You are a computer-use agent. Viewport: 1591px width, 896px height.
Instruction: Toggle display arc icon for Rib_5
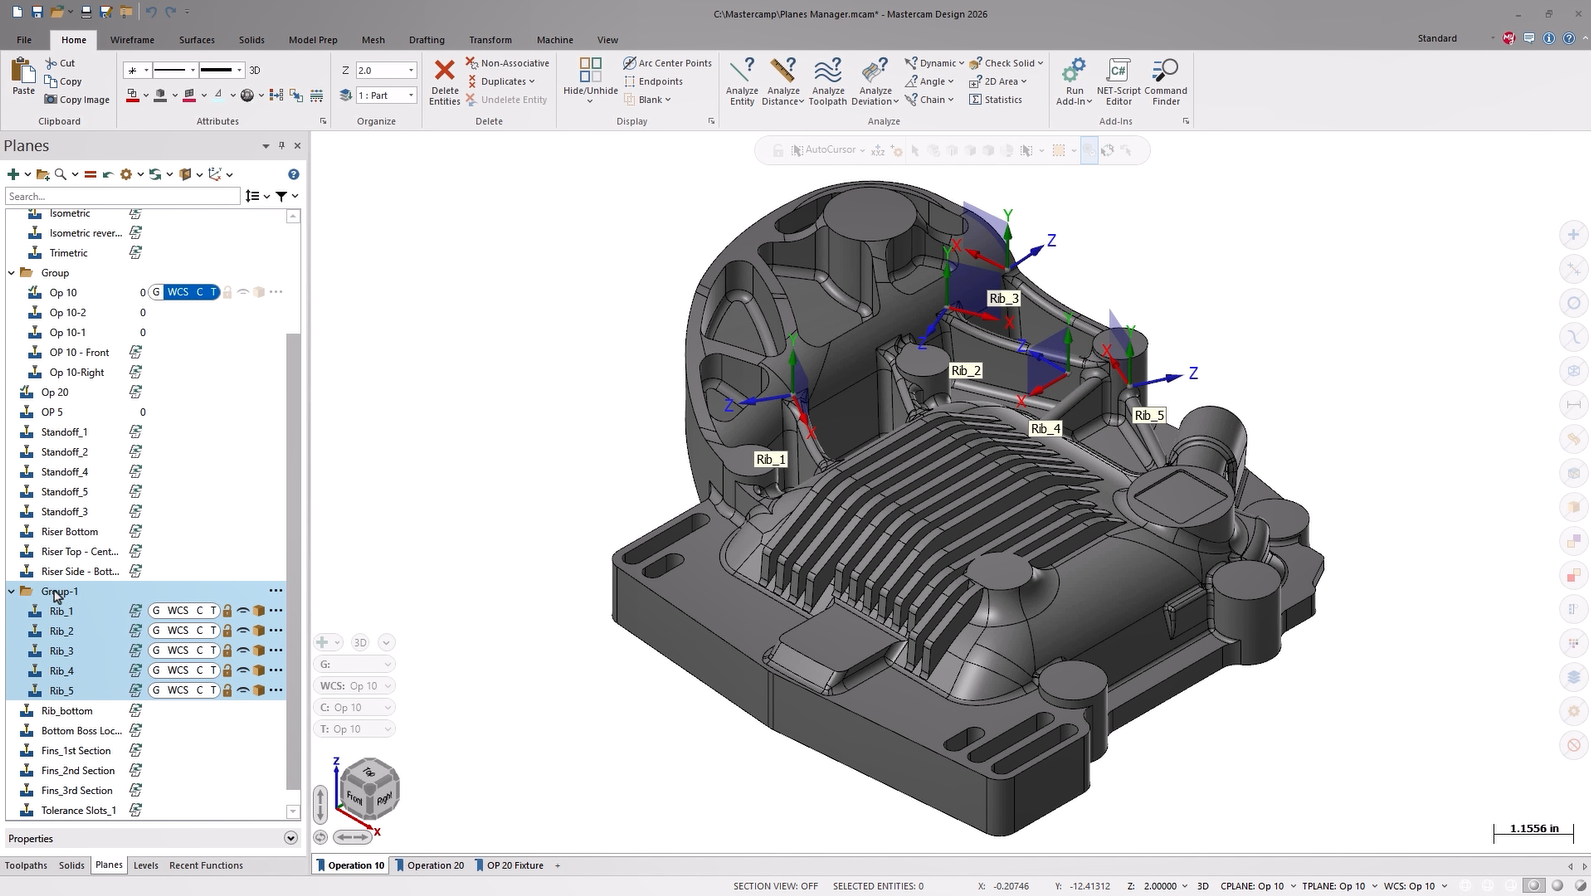[243, 691]
